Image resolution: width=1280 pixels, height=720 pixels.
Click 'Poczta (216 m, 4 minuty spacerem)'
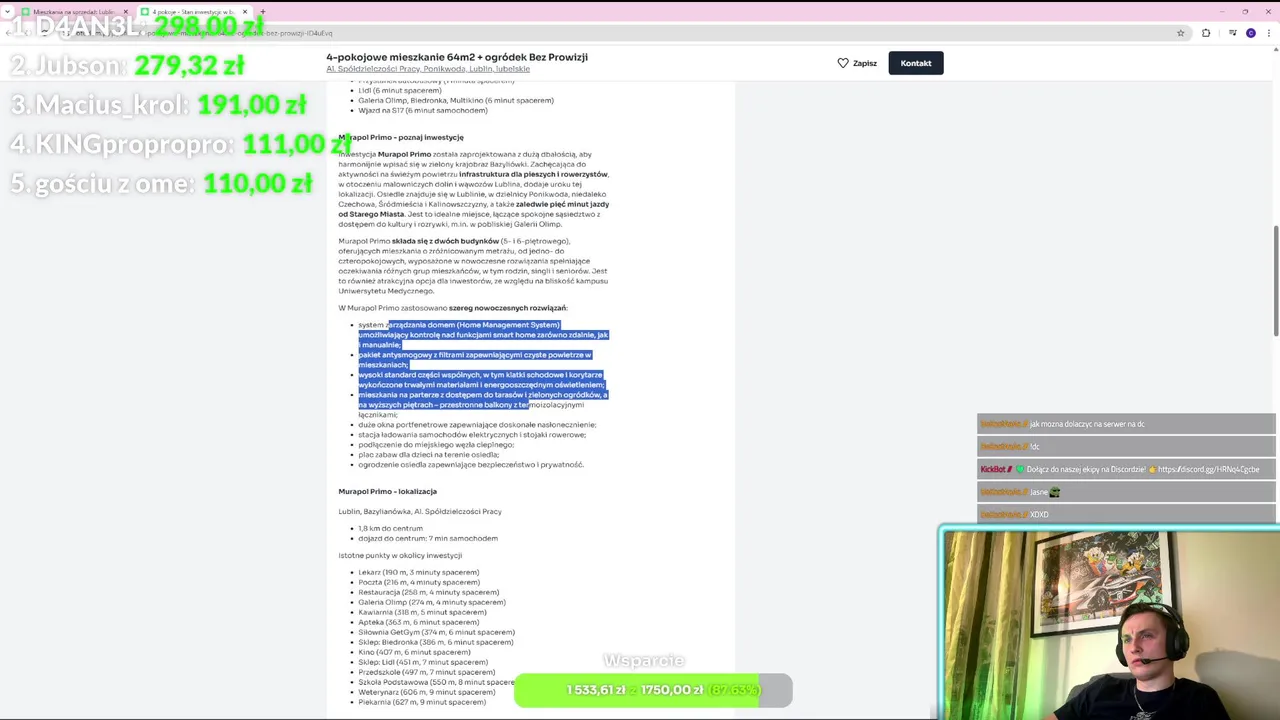point(419,582)
